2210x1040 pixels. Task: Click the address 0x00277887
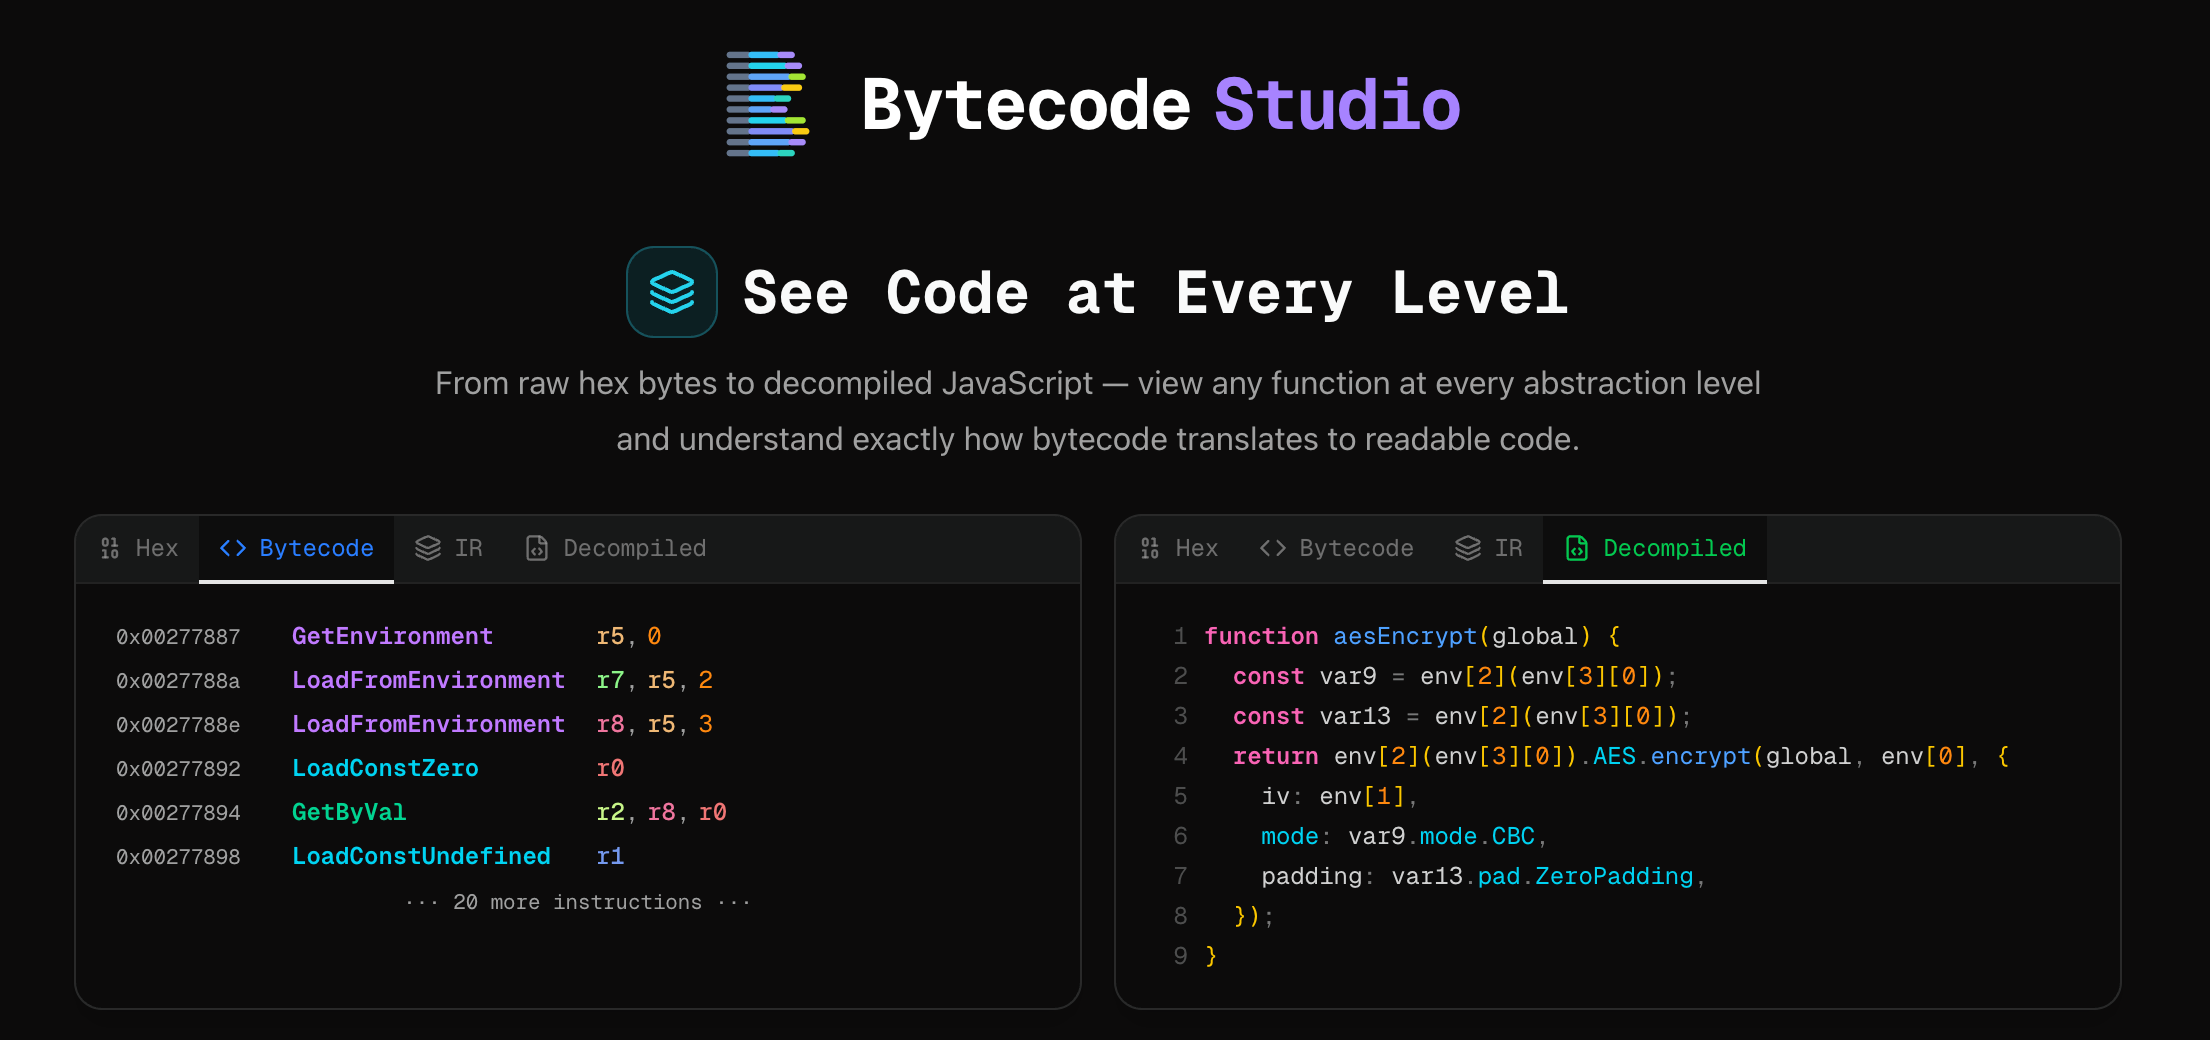click(179, 636)
